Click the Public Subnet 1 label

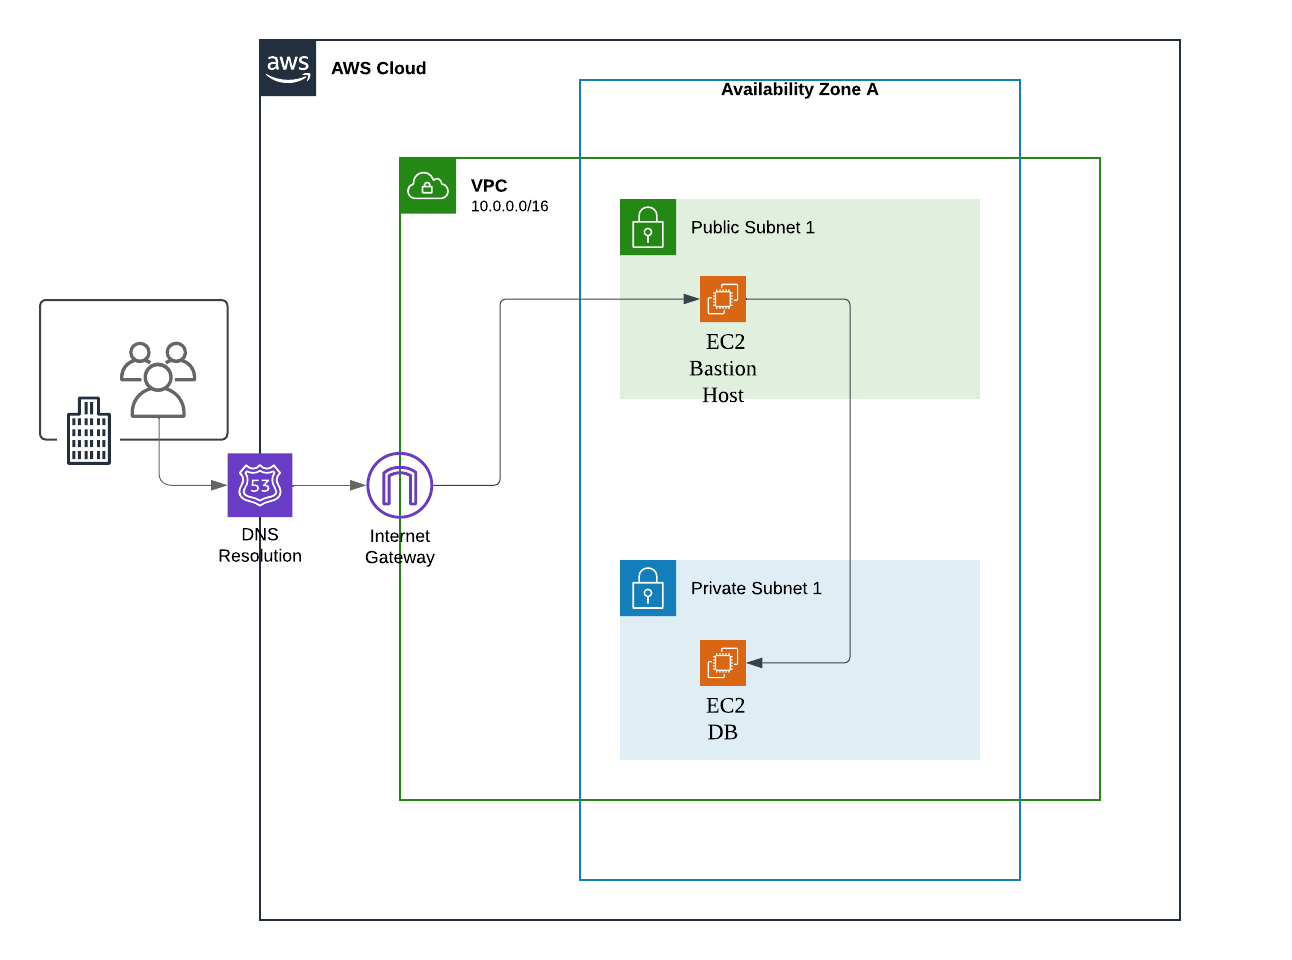pyautogui.click(x=753, y=227)
